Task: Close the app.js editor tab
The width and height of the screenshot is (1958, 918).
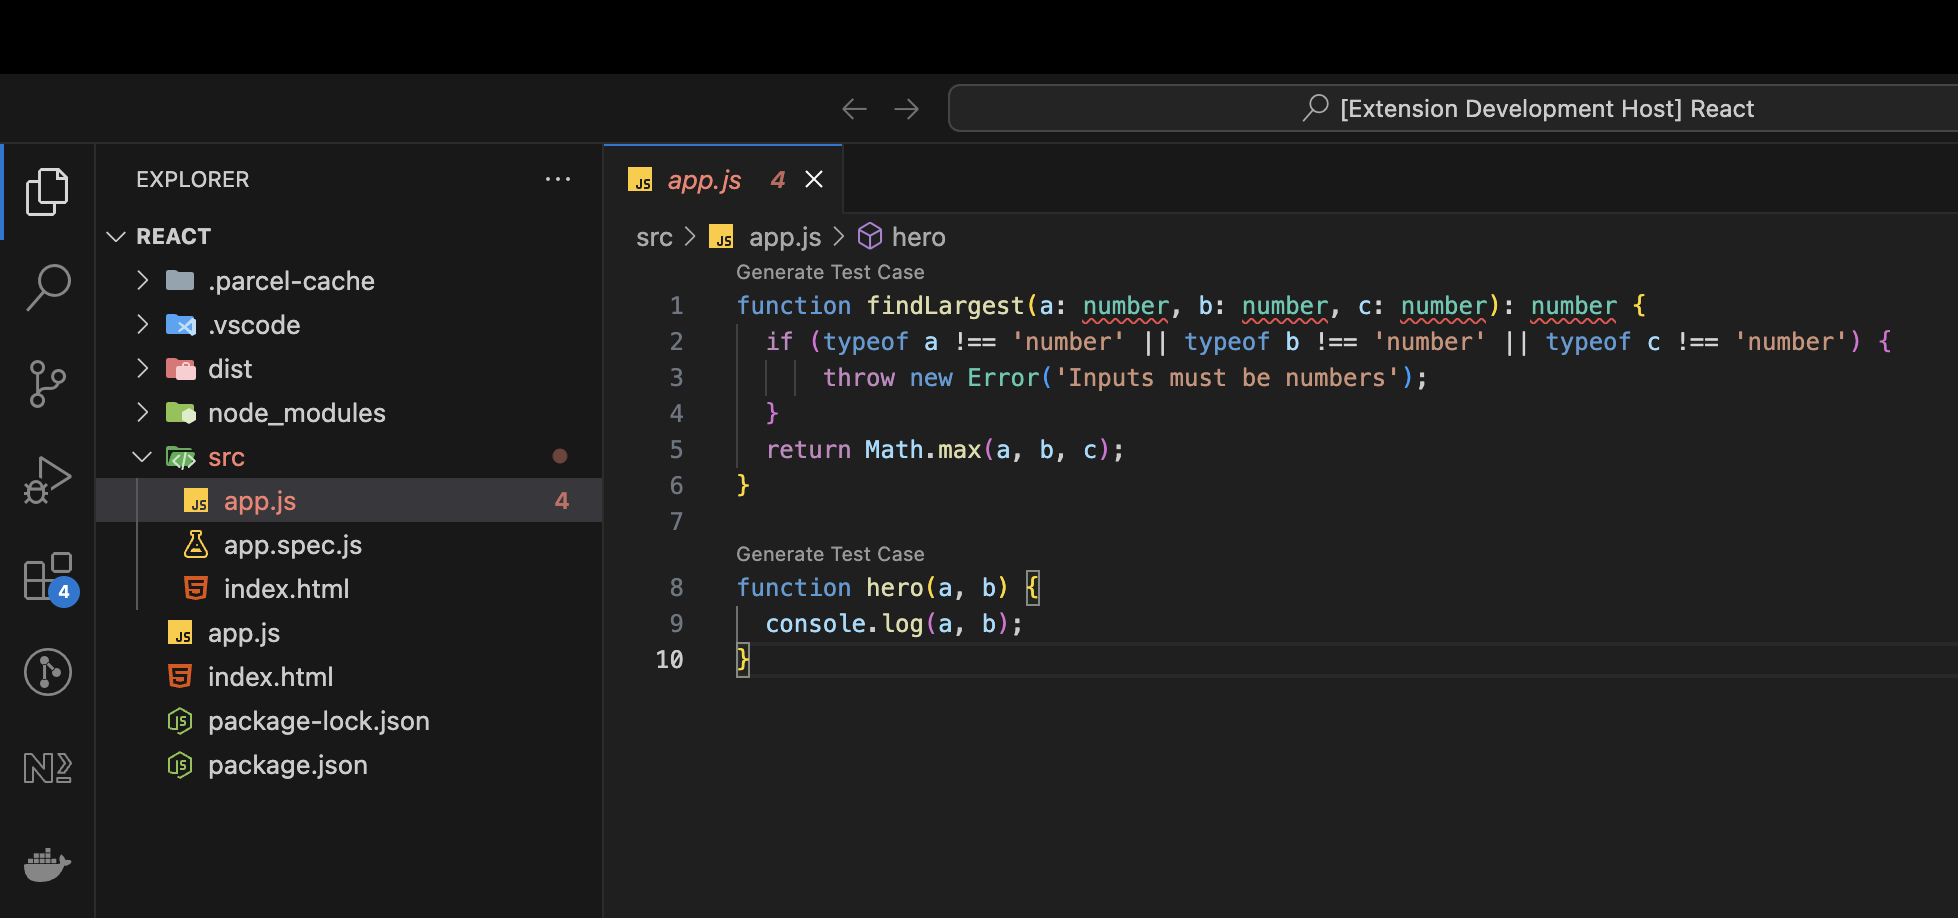Action: coord(814,179)
